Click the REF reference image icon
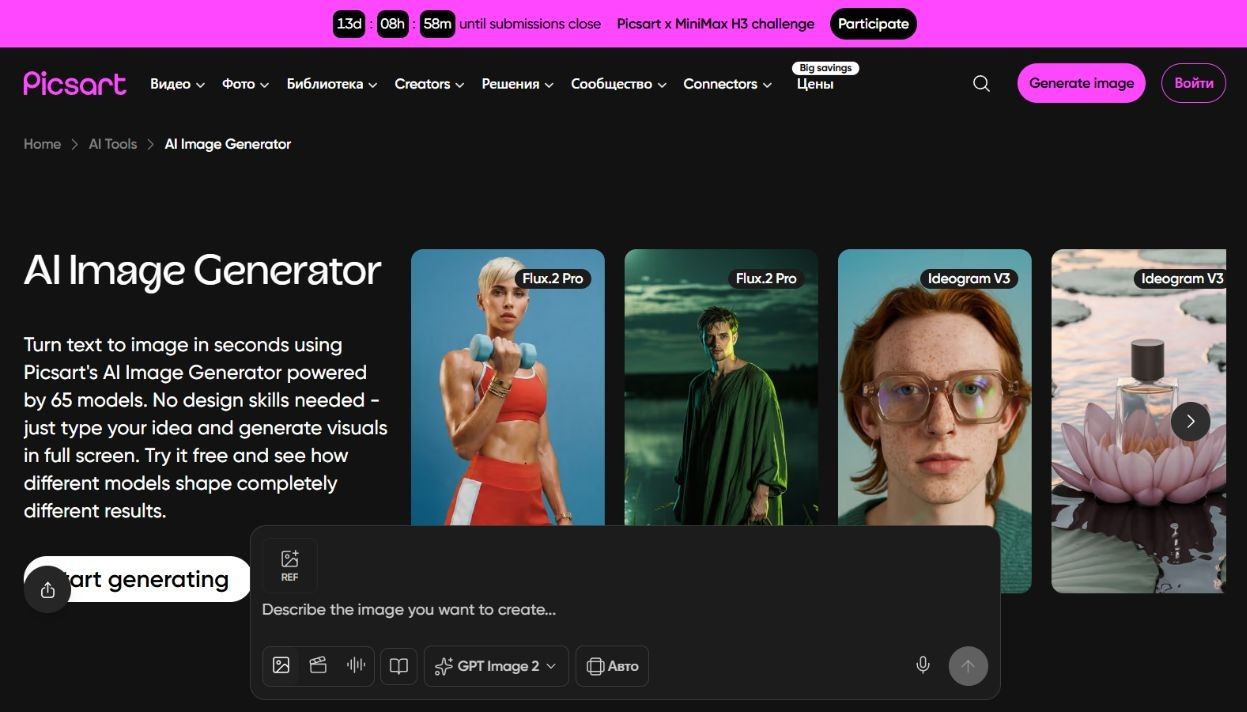This screenshot has height=712, width=1247. coord(290,565)
